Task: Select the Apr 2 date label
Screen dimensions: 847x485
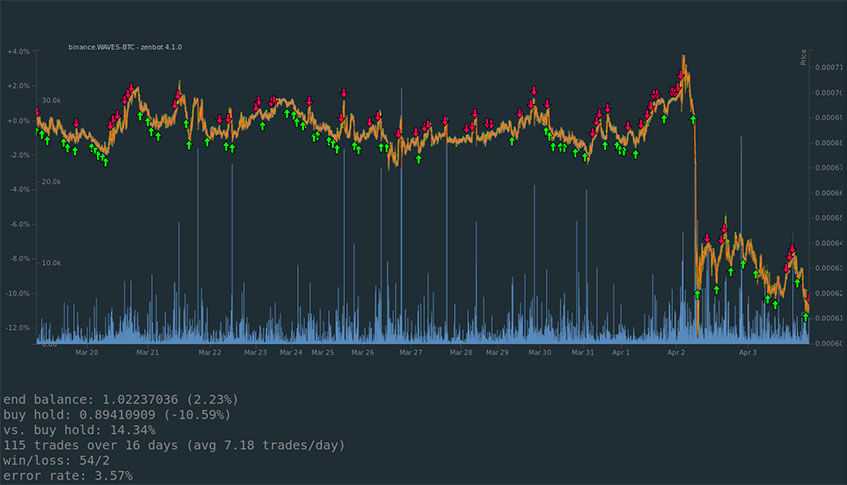Action: 677,353
